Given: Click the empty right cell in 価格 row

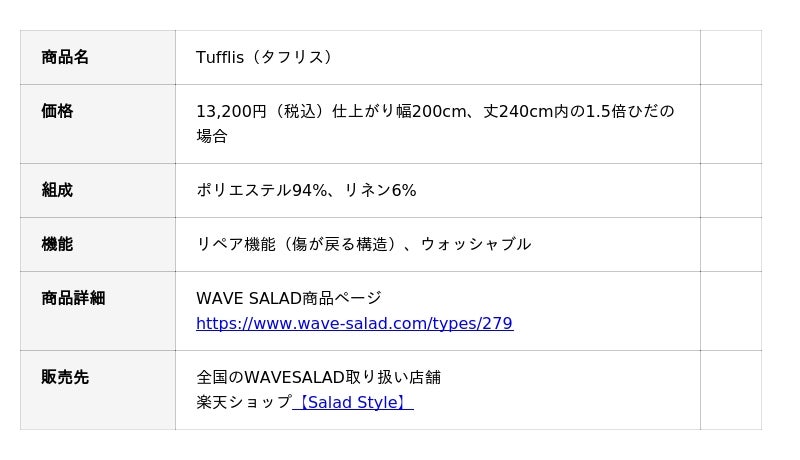Looking at the screenshot, I should point(730,123).
